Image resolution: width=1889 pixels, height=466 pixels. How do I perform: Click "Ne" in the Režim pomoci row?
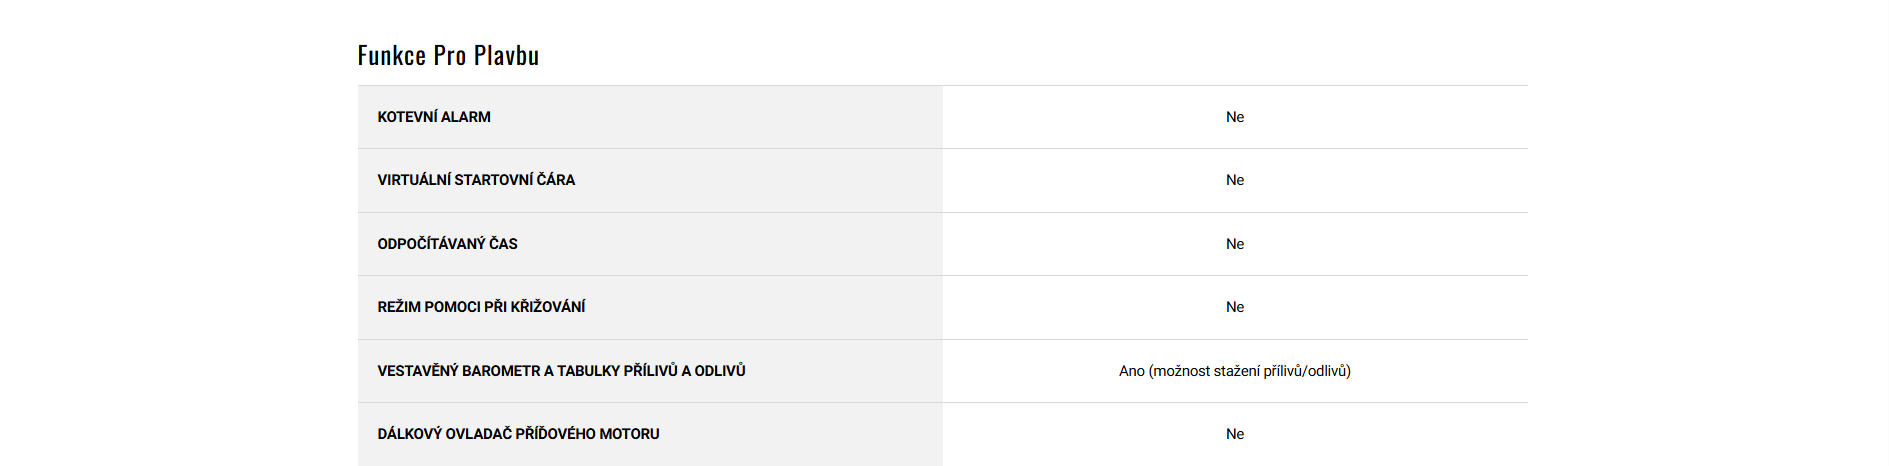pos(1234,307)
